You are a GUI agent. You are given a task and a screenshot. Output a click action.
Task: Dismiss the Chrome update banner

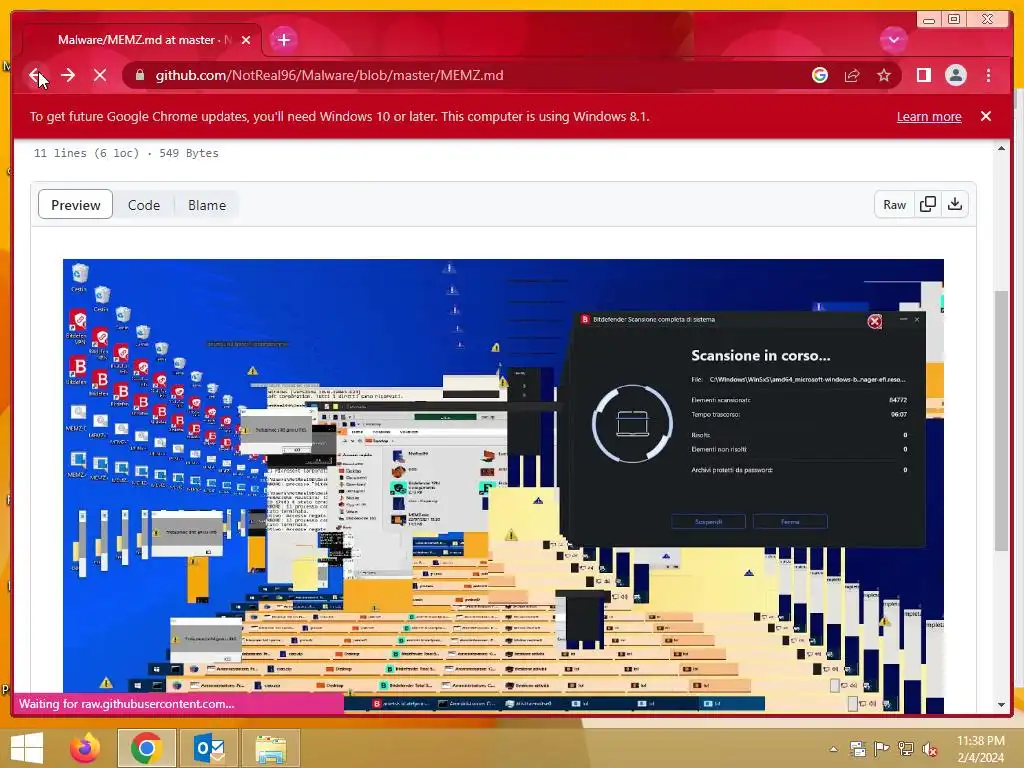pos(985,116)
